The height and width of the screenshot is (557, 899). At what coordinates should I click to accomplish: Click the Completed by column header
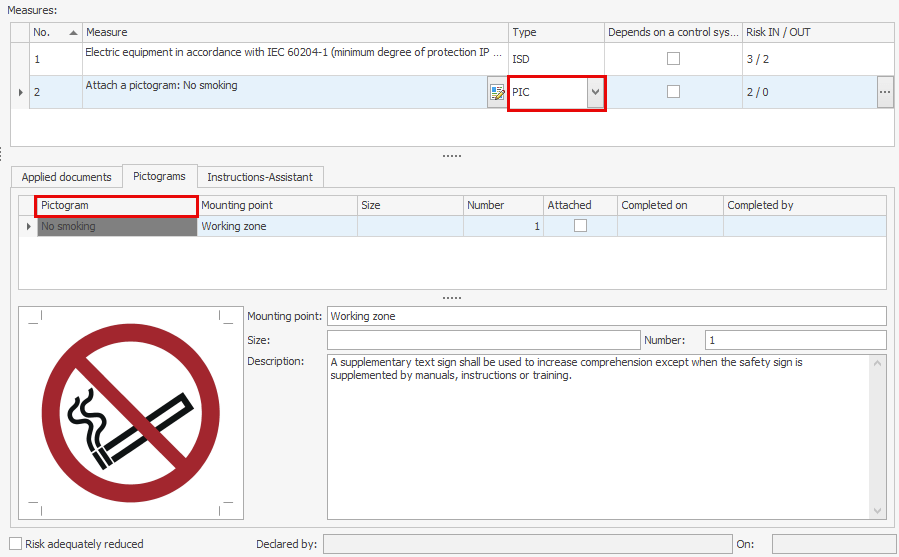[x=805, y=205]
